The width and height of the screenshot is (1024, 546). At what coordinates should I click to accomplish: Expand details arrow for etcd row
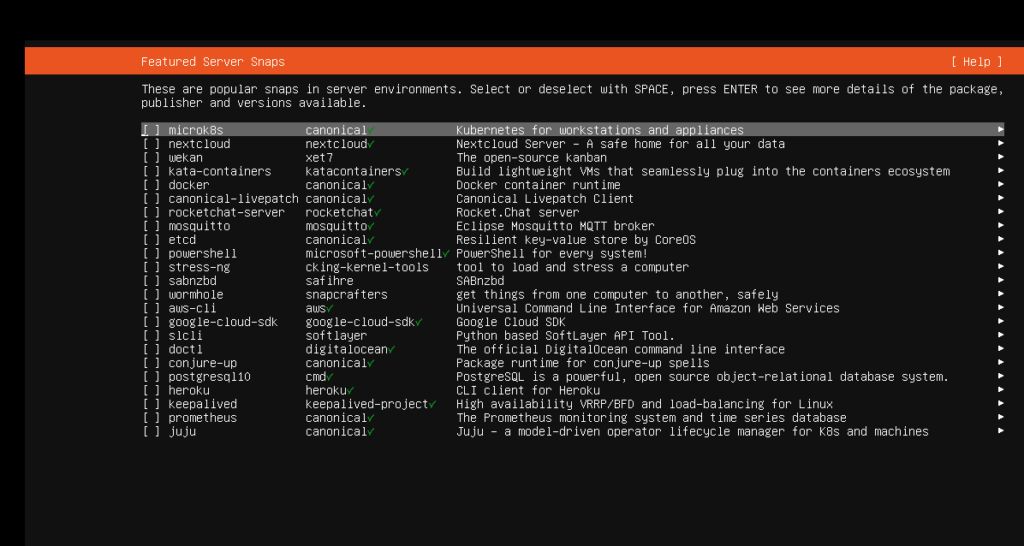coord(1000,240)
